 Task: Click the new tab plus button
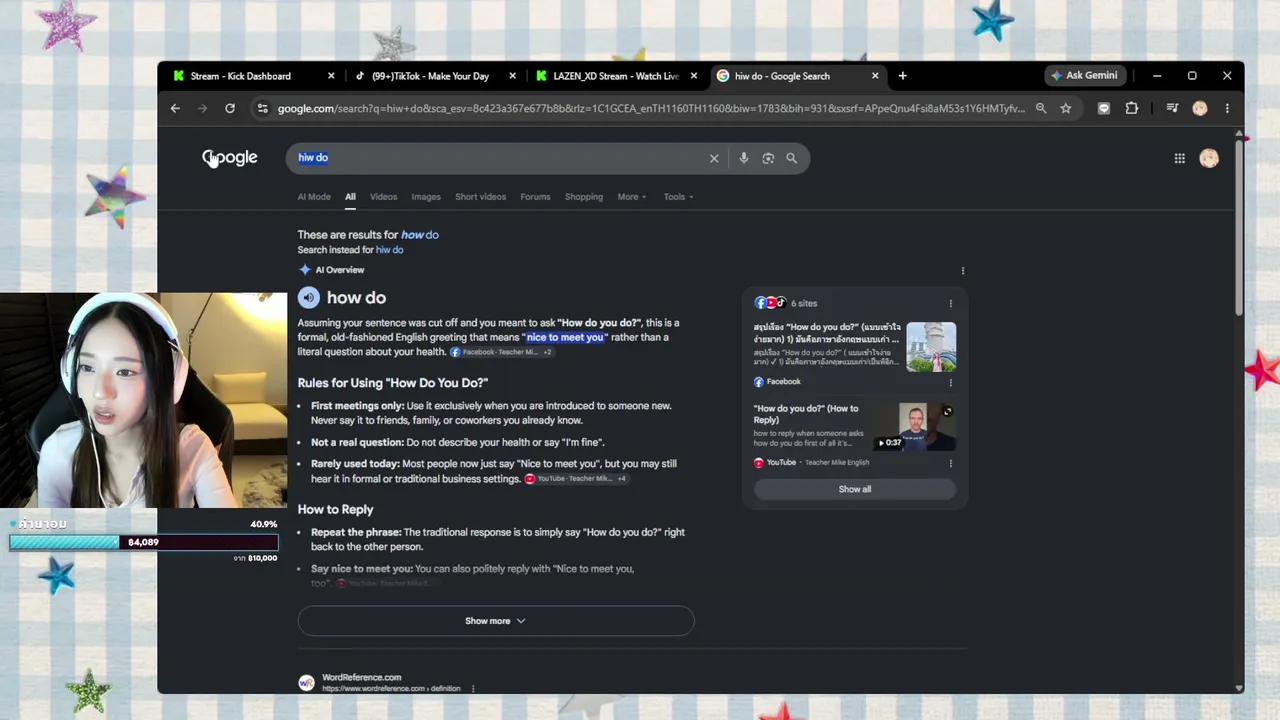pyautogui.click(x=902, y=76)
